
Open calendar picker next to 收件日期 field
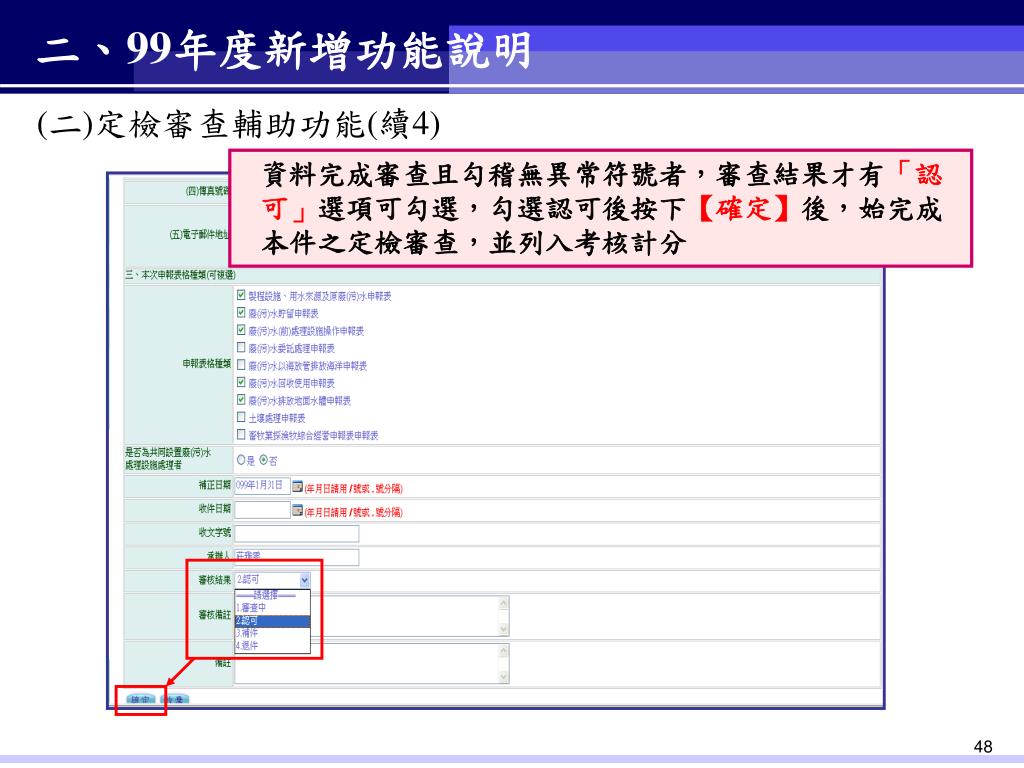297,510
